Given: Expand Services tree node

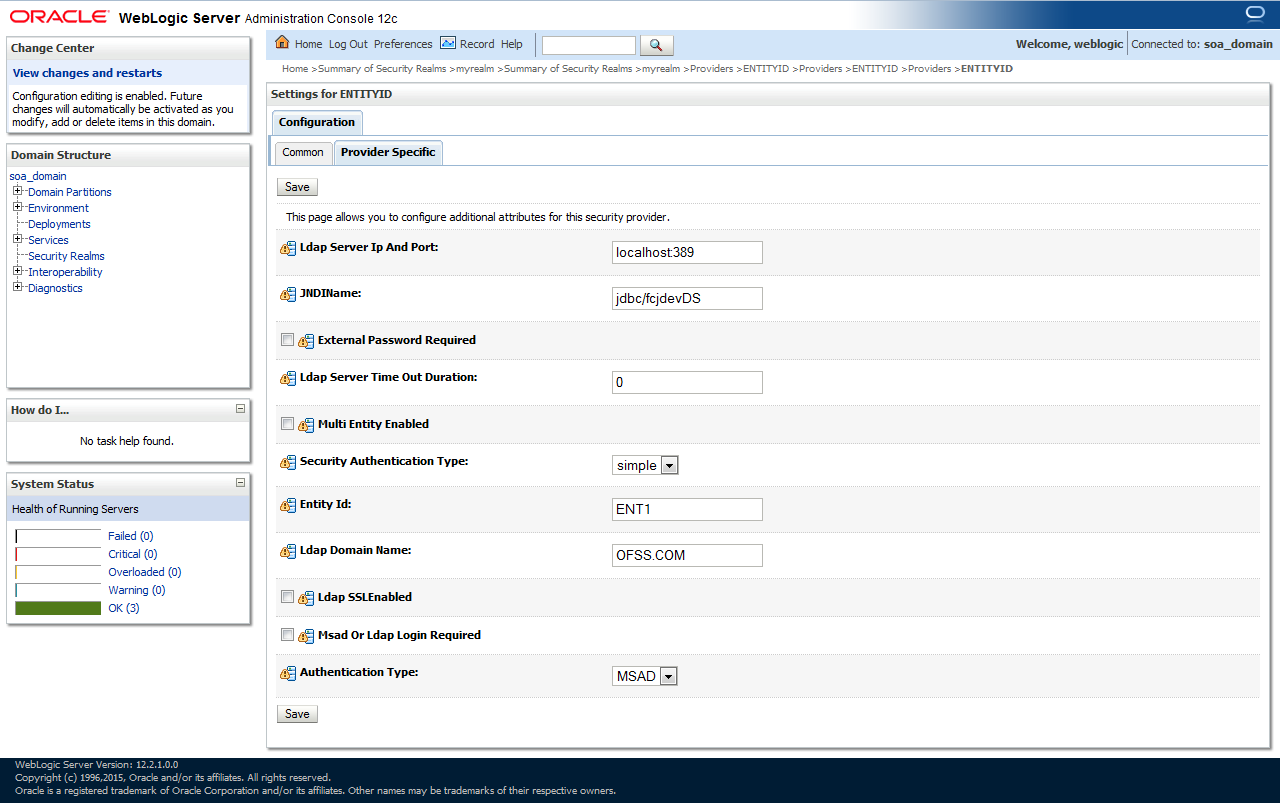Looking at the screenshot, I should point(18,239).
